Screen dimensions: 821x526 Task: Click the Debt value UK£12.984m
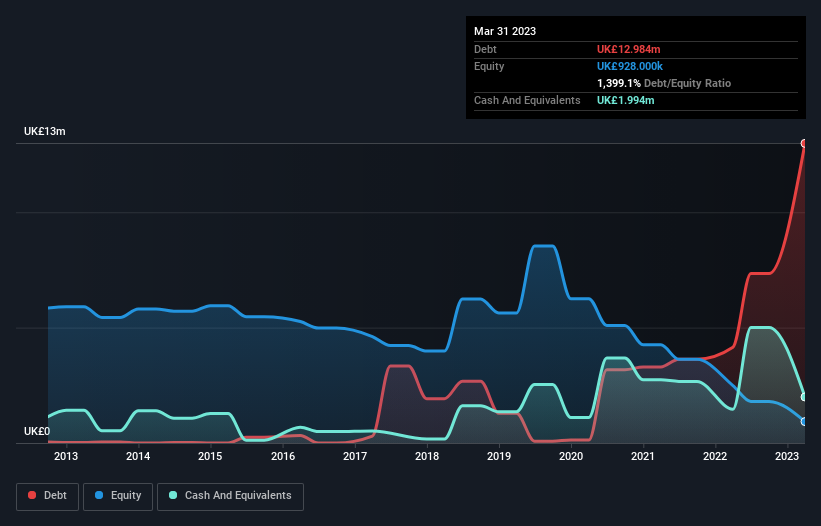point(628,49)
